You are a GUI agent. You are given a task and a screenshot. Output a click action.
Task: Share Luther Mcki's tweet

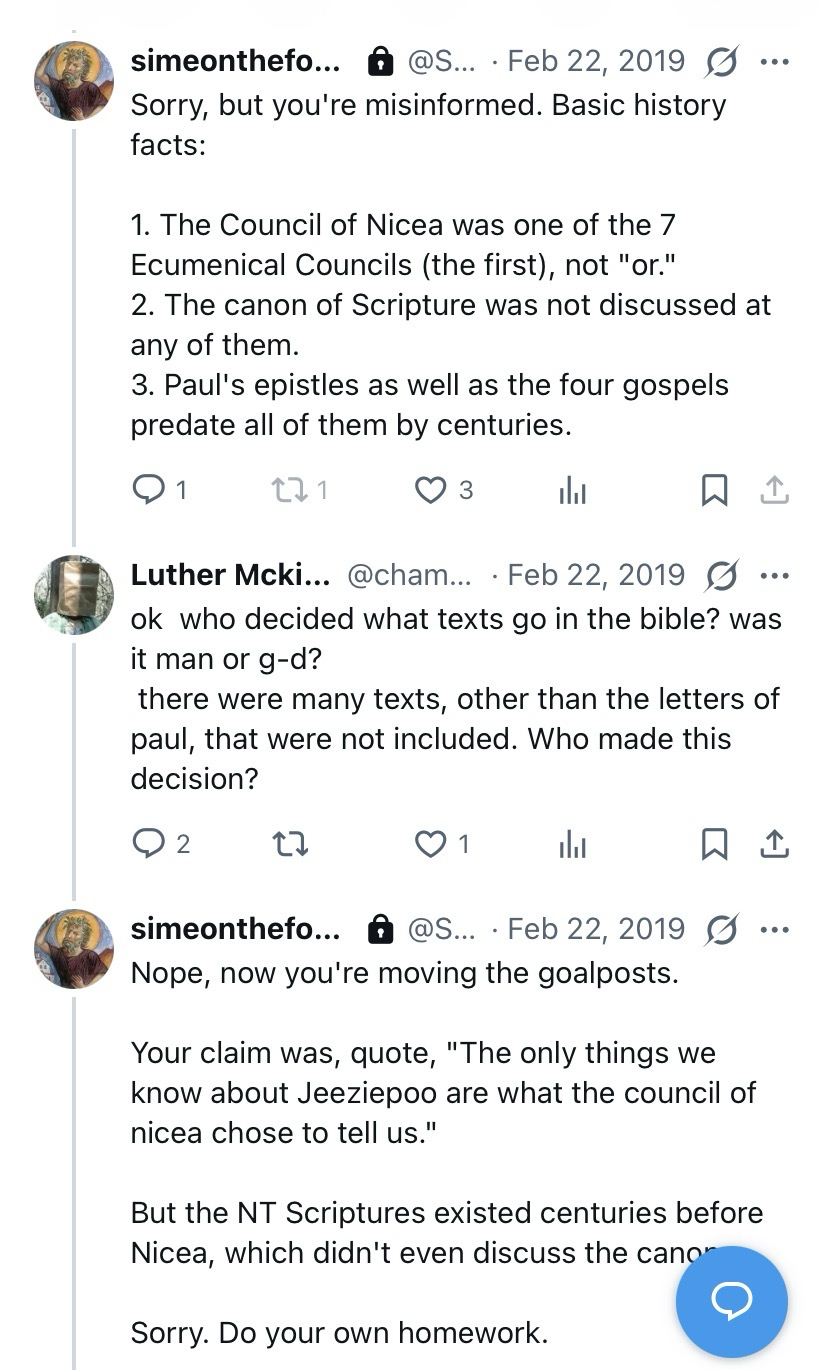coord(775,844)
